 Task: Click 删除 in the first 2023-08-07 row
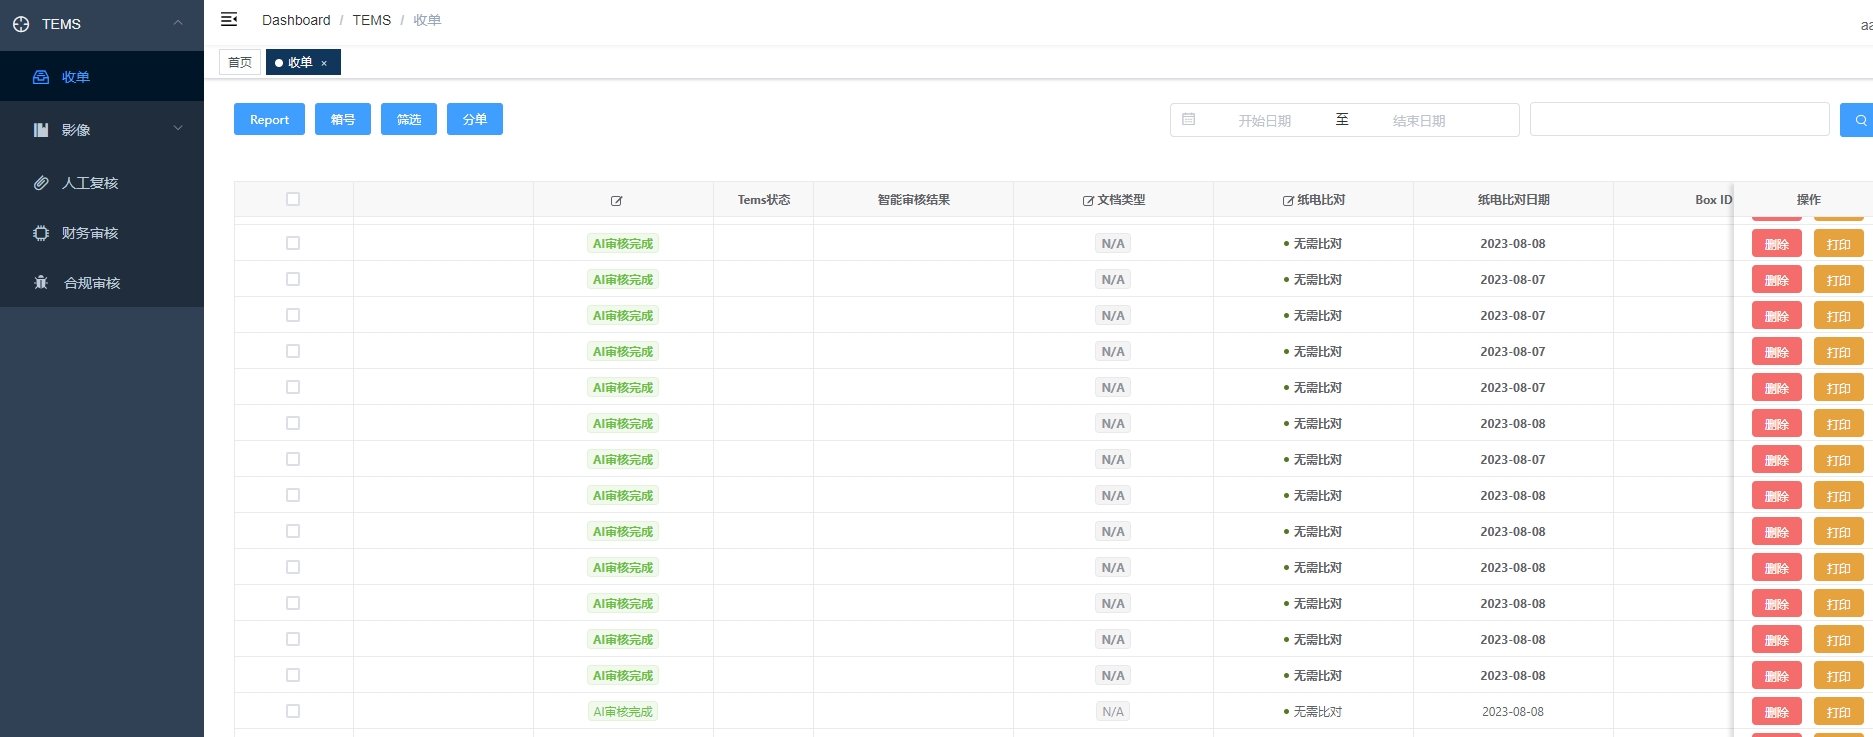tap(1777, 280)
